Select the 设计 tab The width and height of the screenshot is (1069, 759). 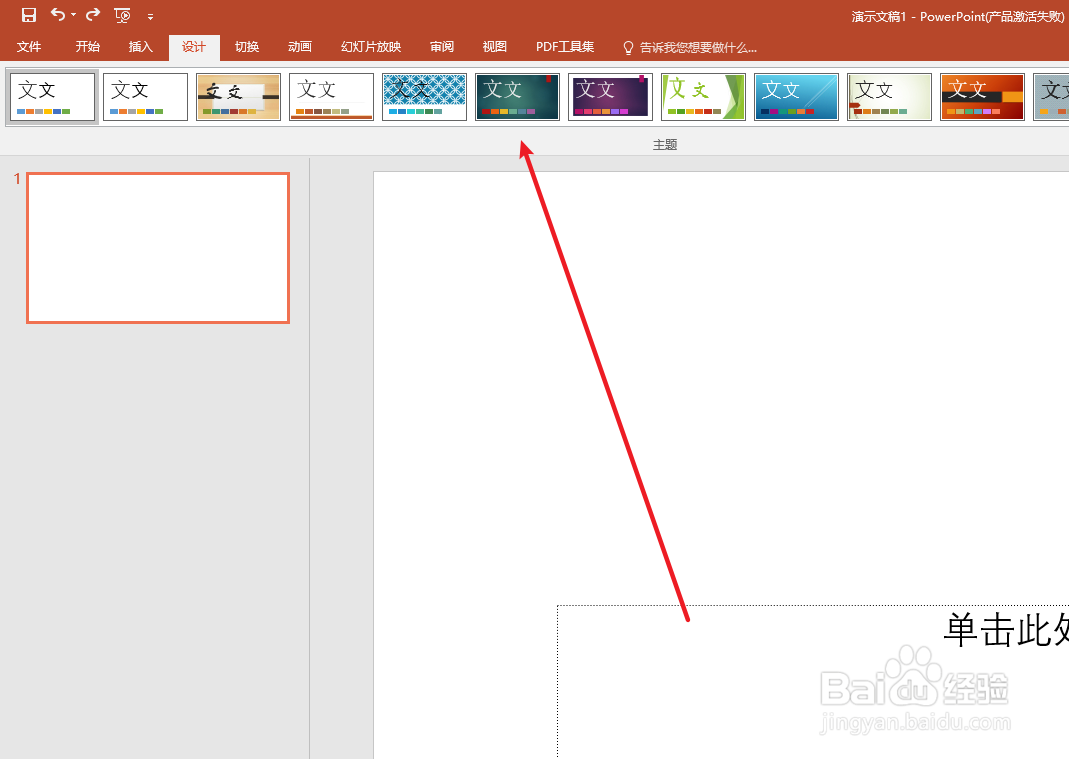[194, 46]
